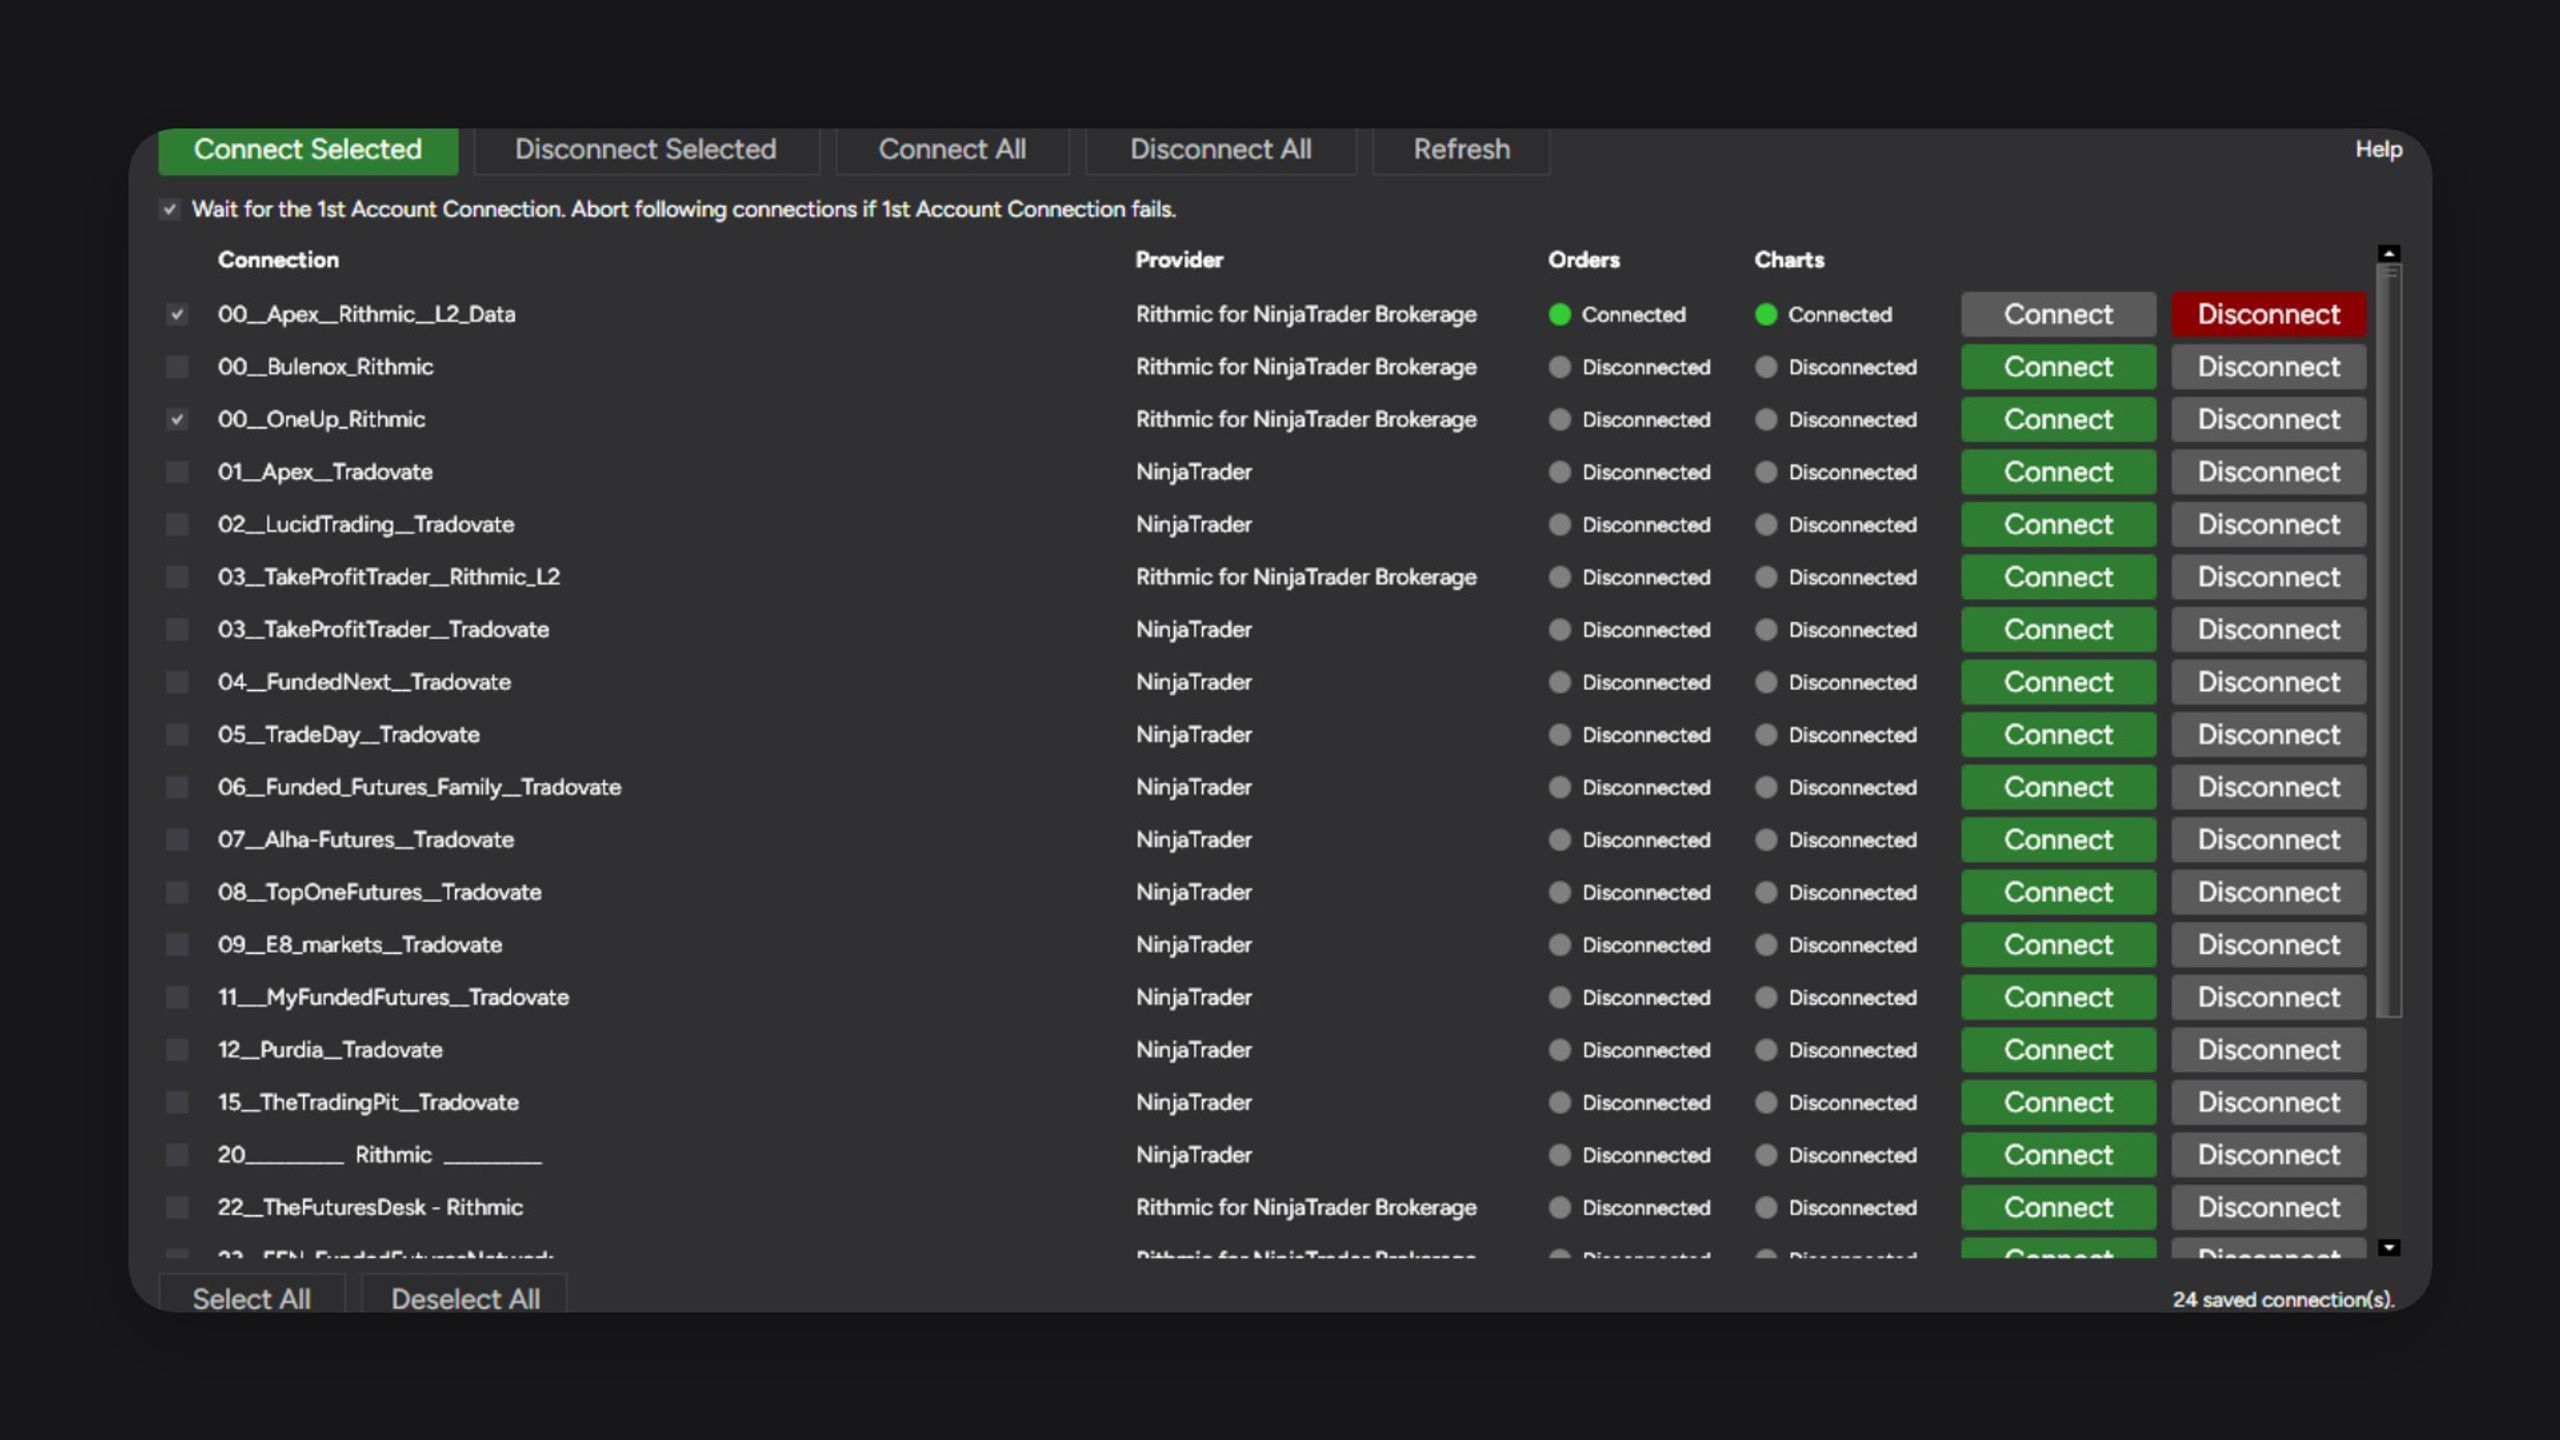
Task: Click the green Orders status dot for 00__Apex__Rithmic__L2_Data
Action: [x=1559, y=315]
